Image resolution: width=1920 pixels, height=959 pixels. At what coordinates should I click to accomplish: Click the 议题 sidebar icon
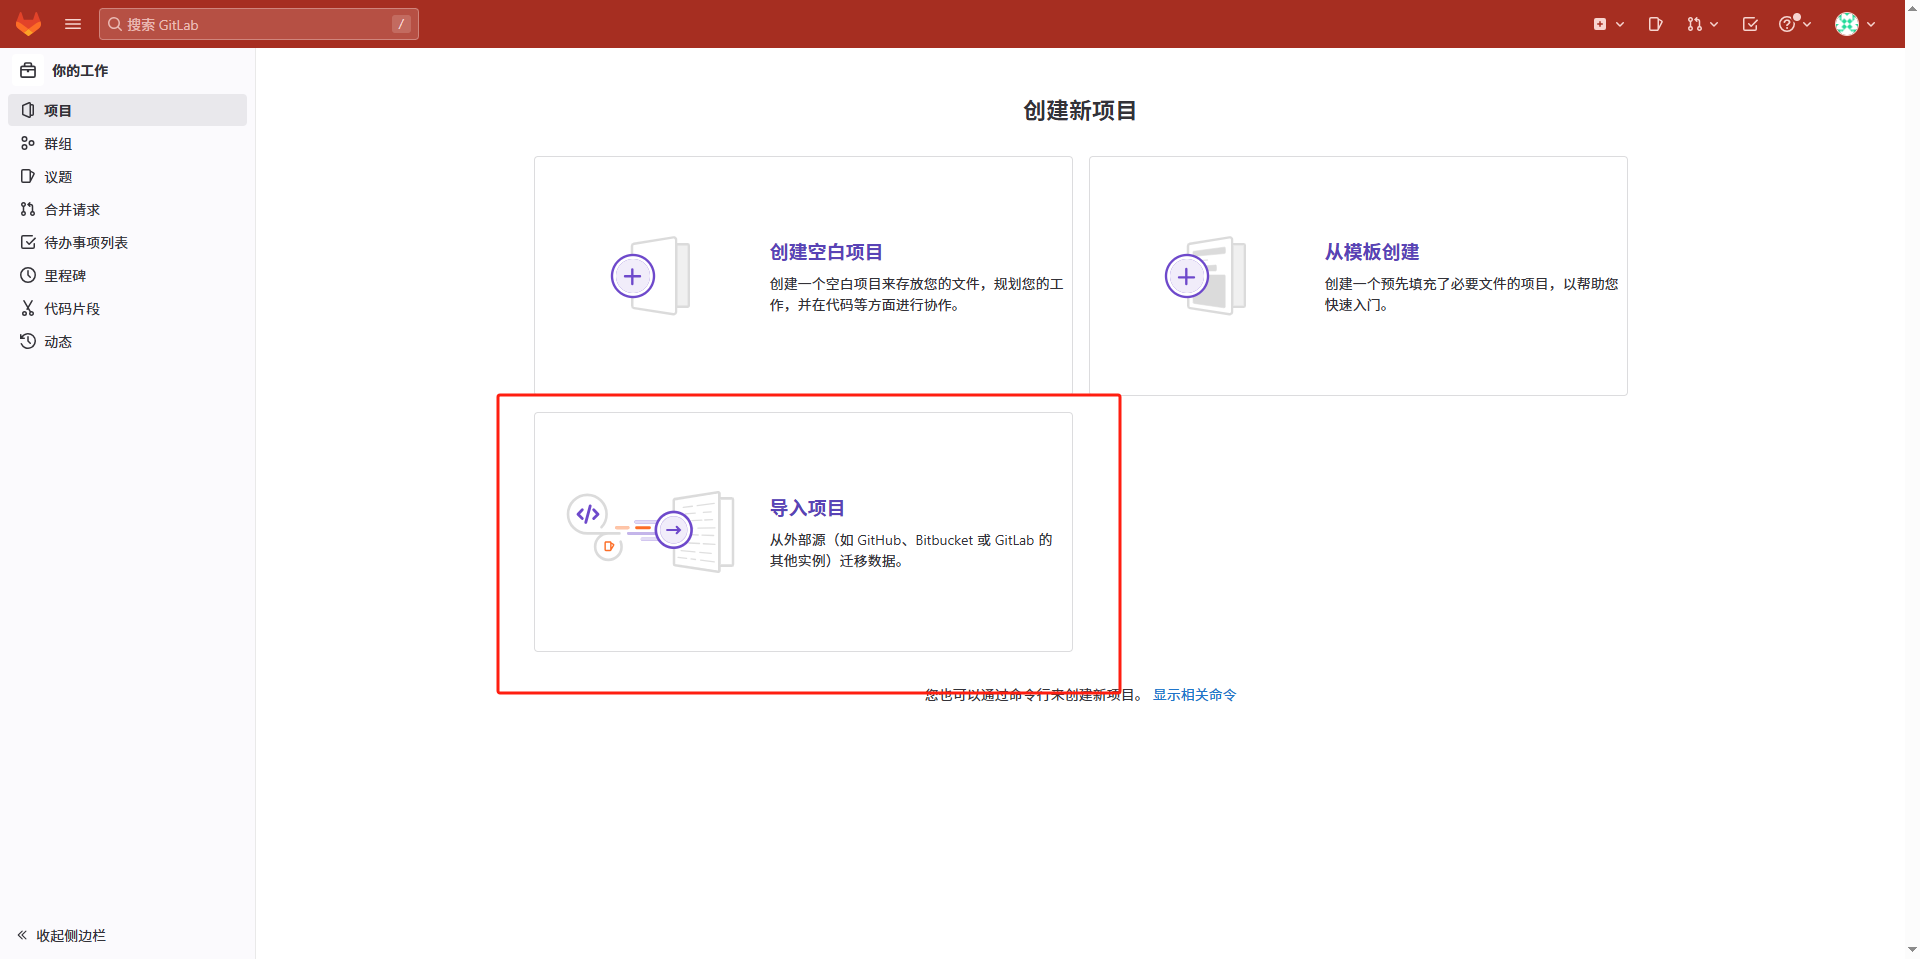28,176
